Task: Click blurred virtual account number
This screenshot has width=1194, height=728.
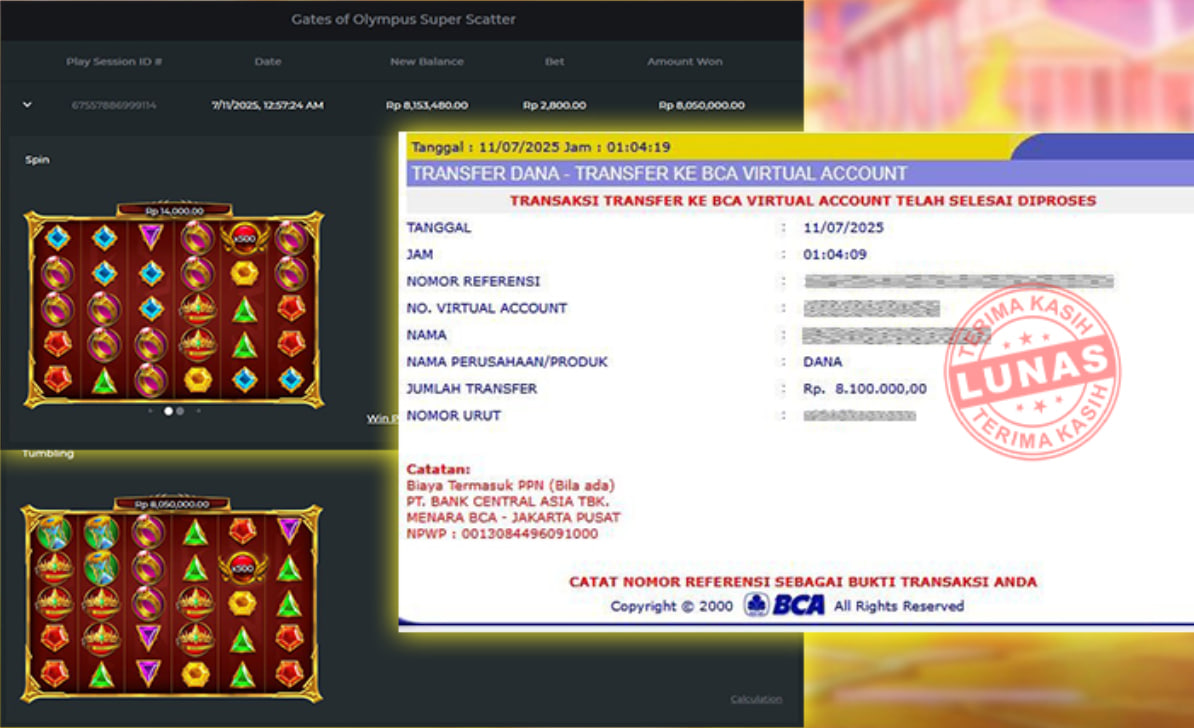Action: click(871, 308)
